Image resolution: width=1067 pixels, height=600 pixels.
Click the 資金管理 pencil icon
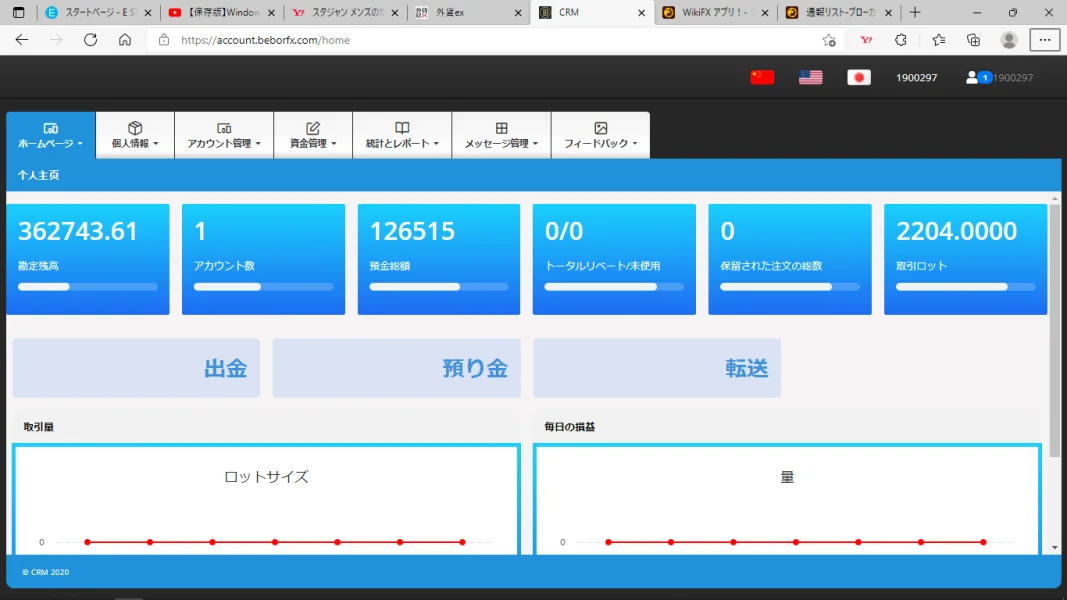tap(312, 127)
